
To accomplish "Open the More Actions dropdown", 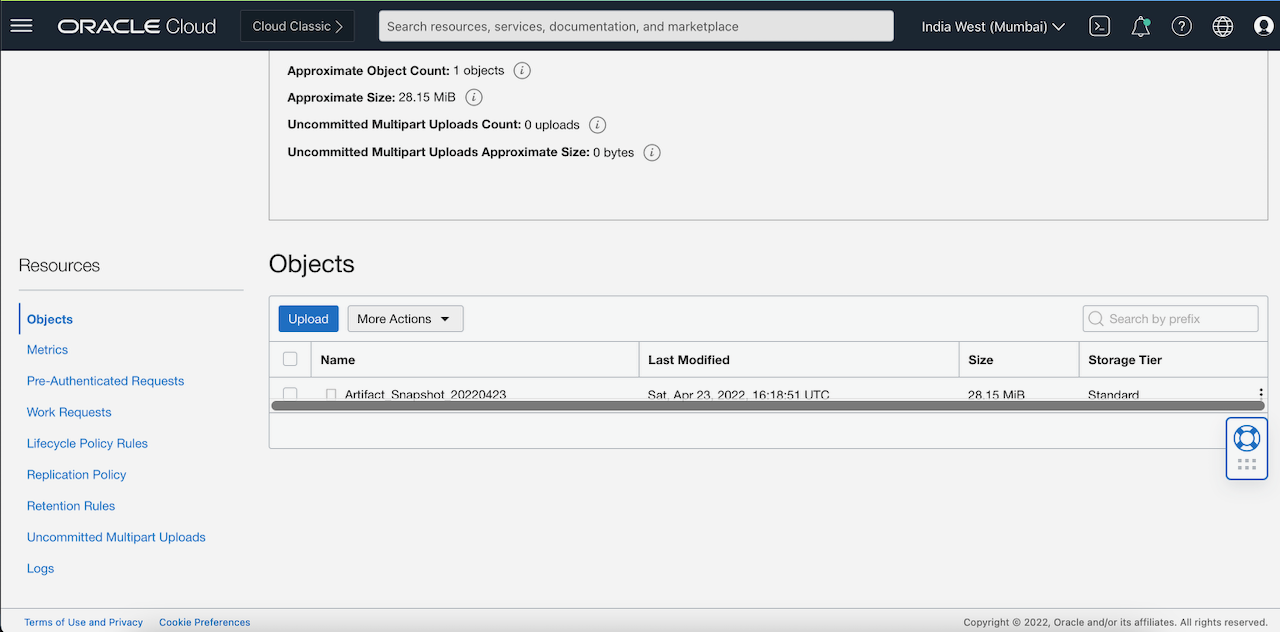I will pyautogui.click(x=405, y=318).
